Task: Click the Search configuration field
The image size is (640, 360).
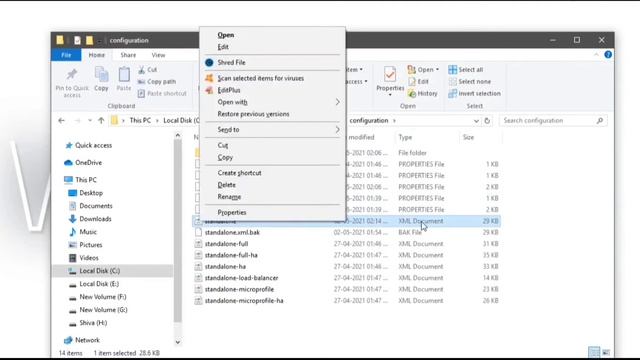Action: [553, 120]
